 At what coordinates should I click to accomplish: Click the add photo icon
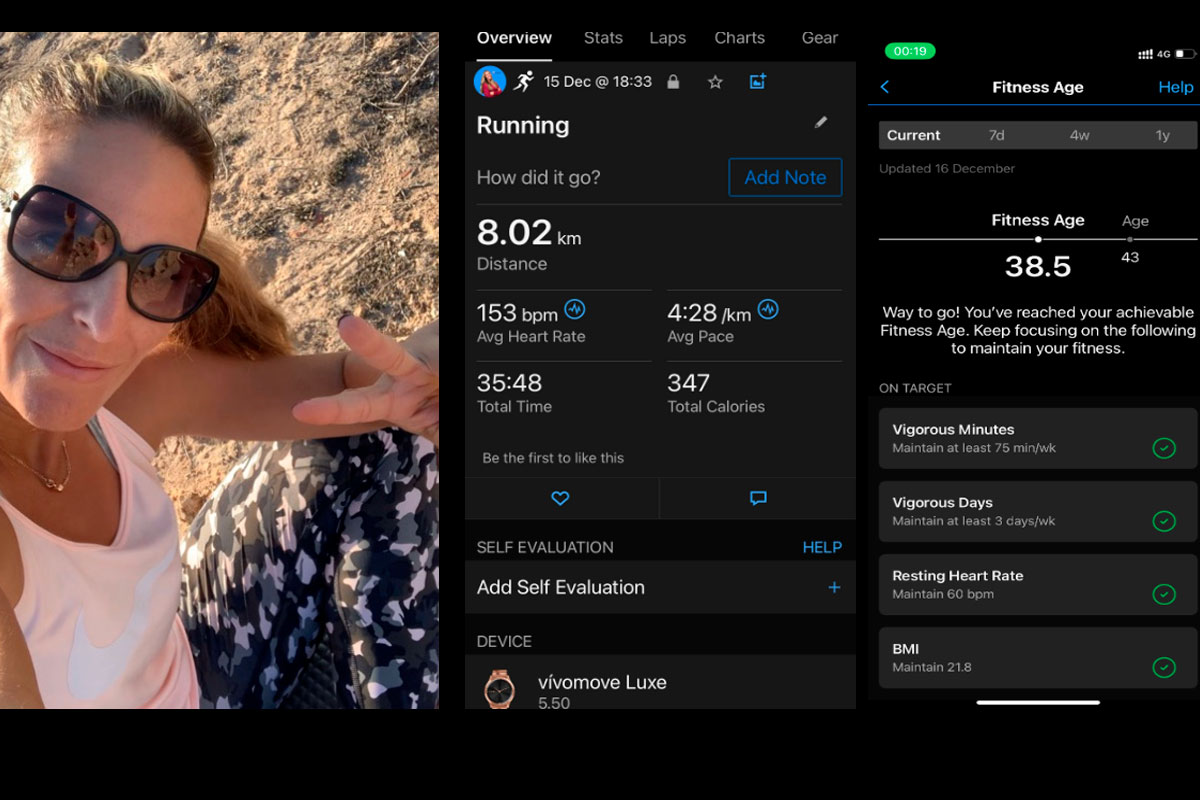757,82
